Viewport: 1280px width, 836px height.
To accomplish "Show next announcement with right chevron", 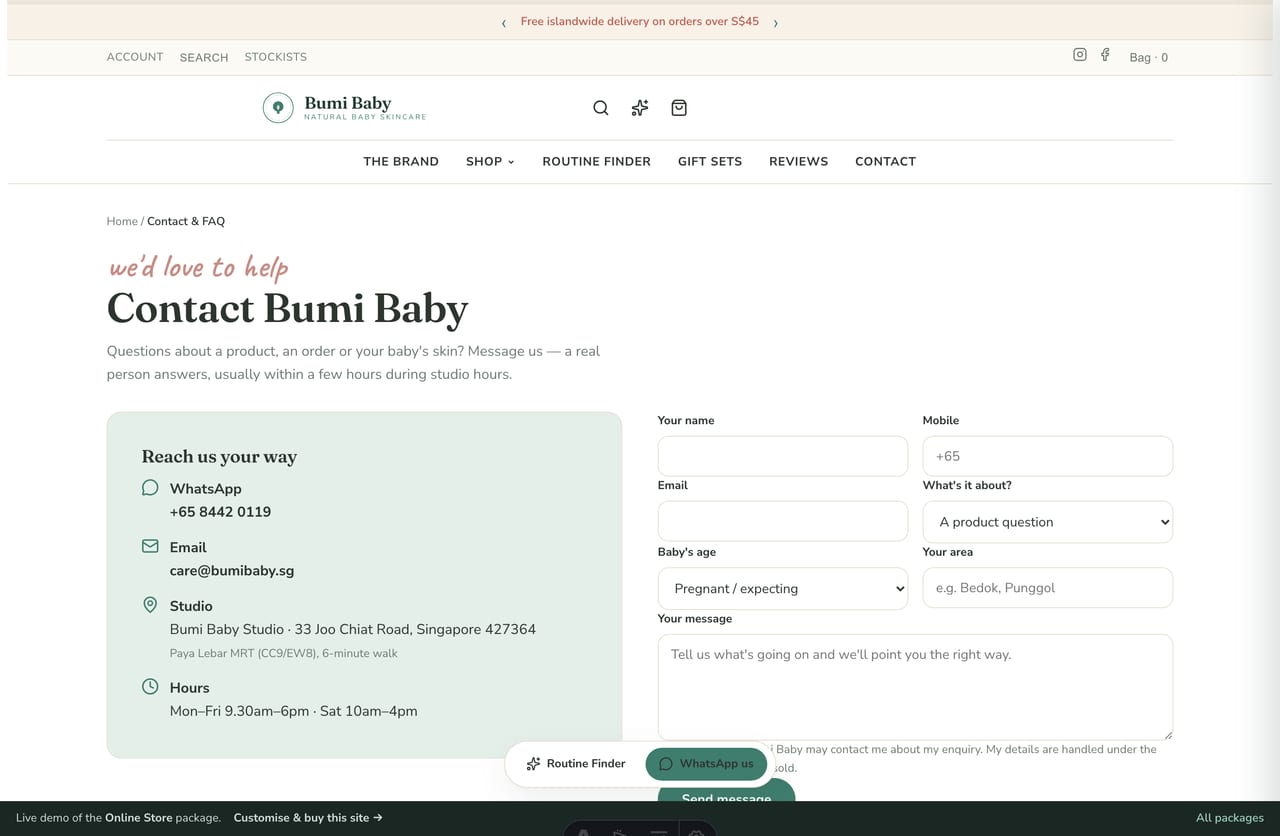I will [775, 22].
